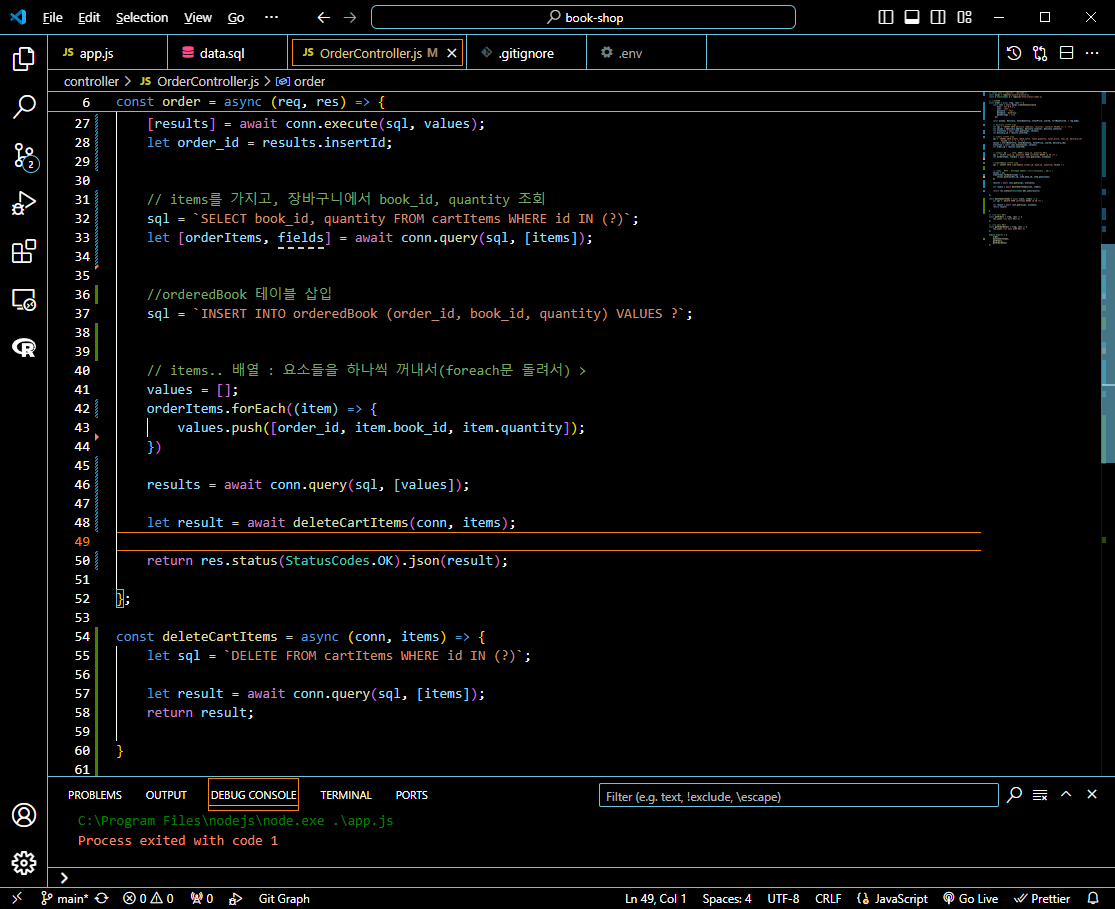Screen dimensions: 1115x909
Task: Change indentation from Spaces: 4
Action: coord(727,898)
